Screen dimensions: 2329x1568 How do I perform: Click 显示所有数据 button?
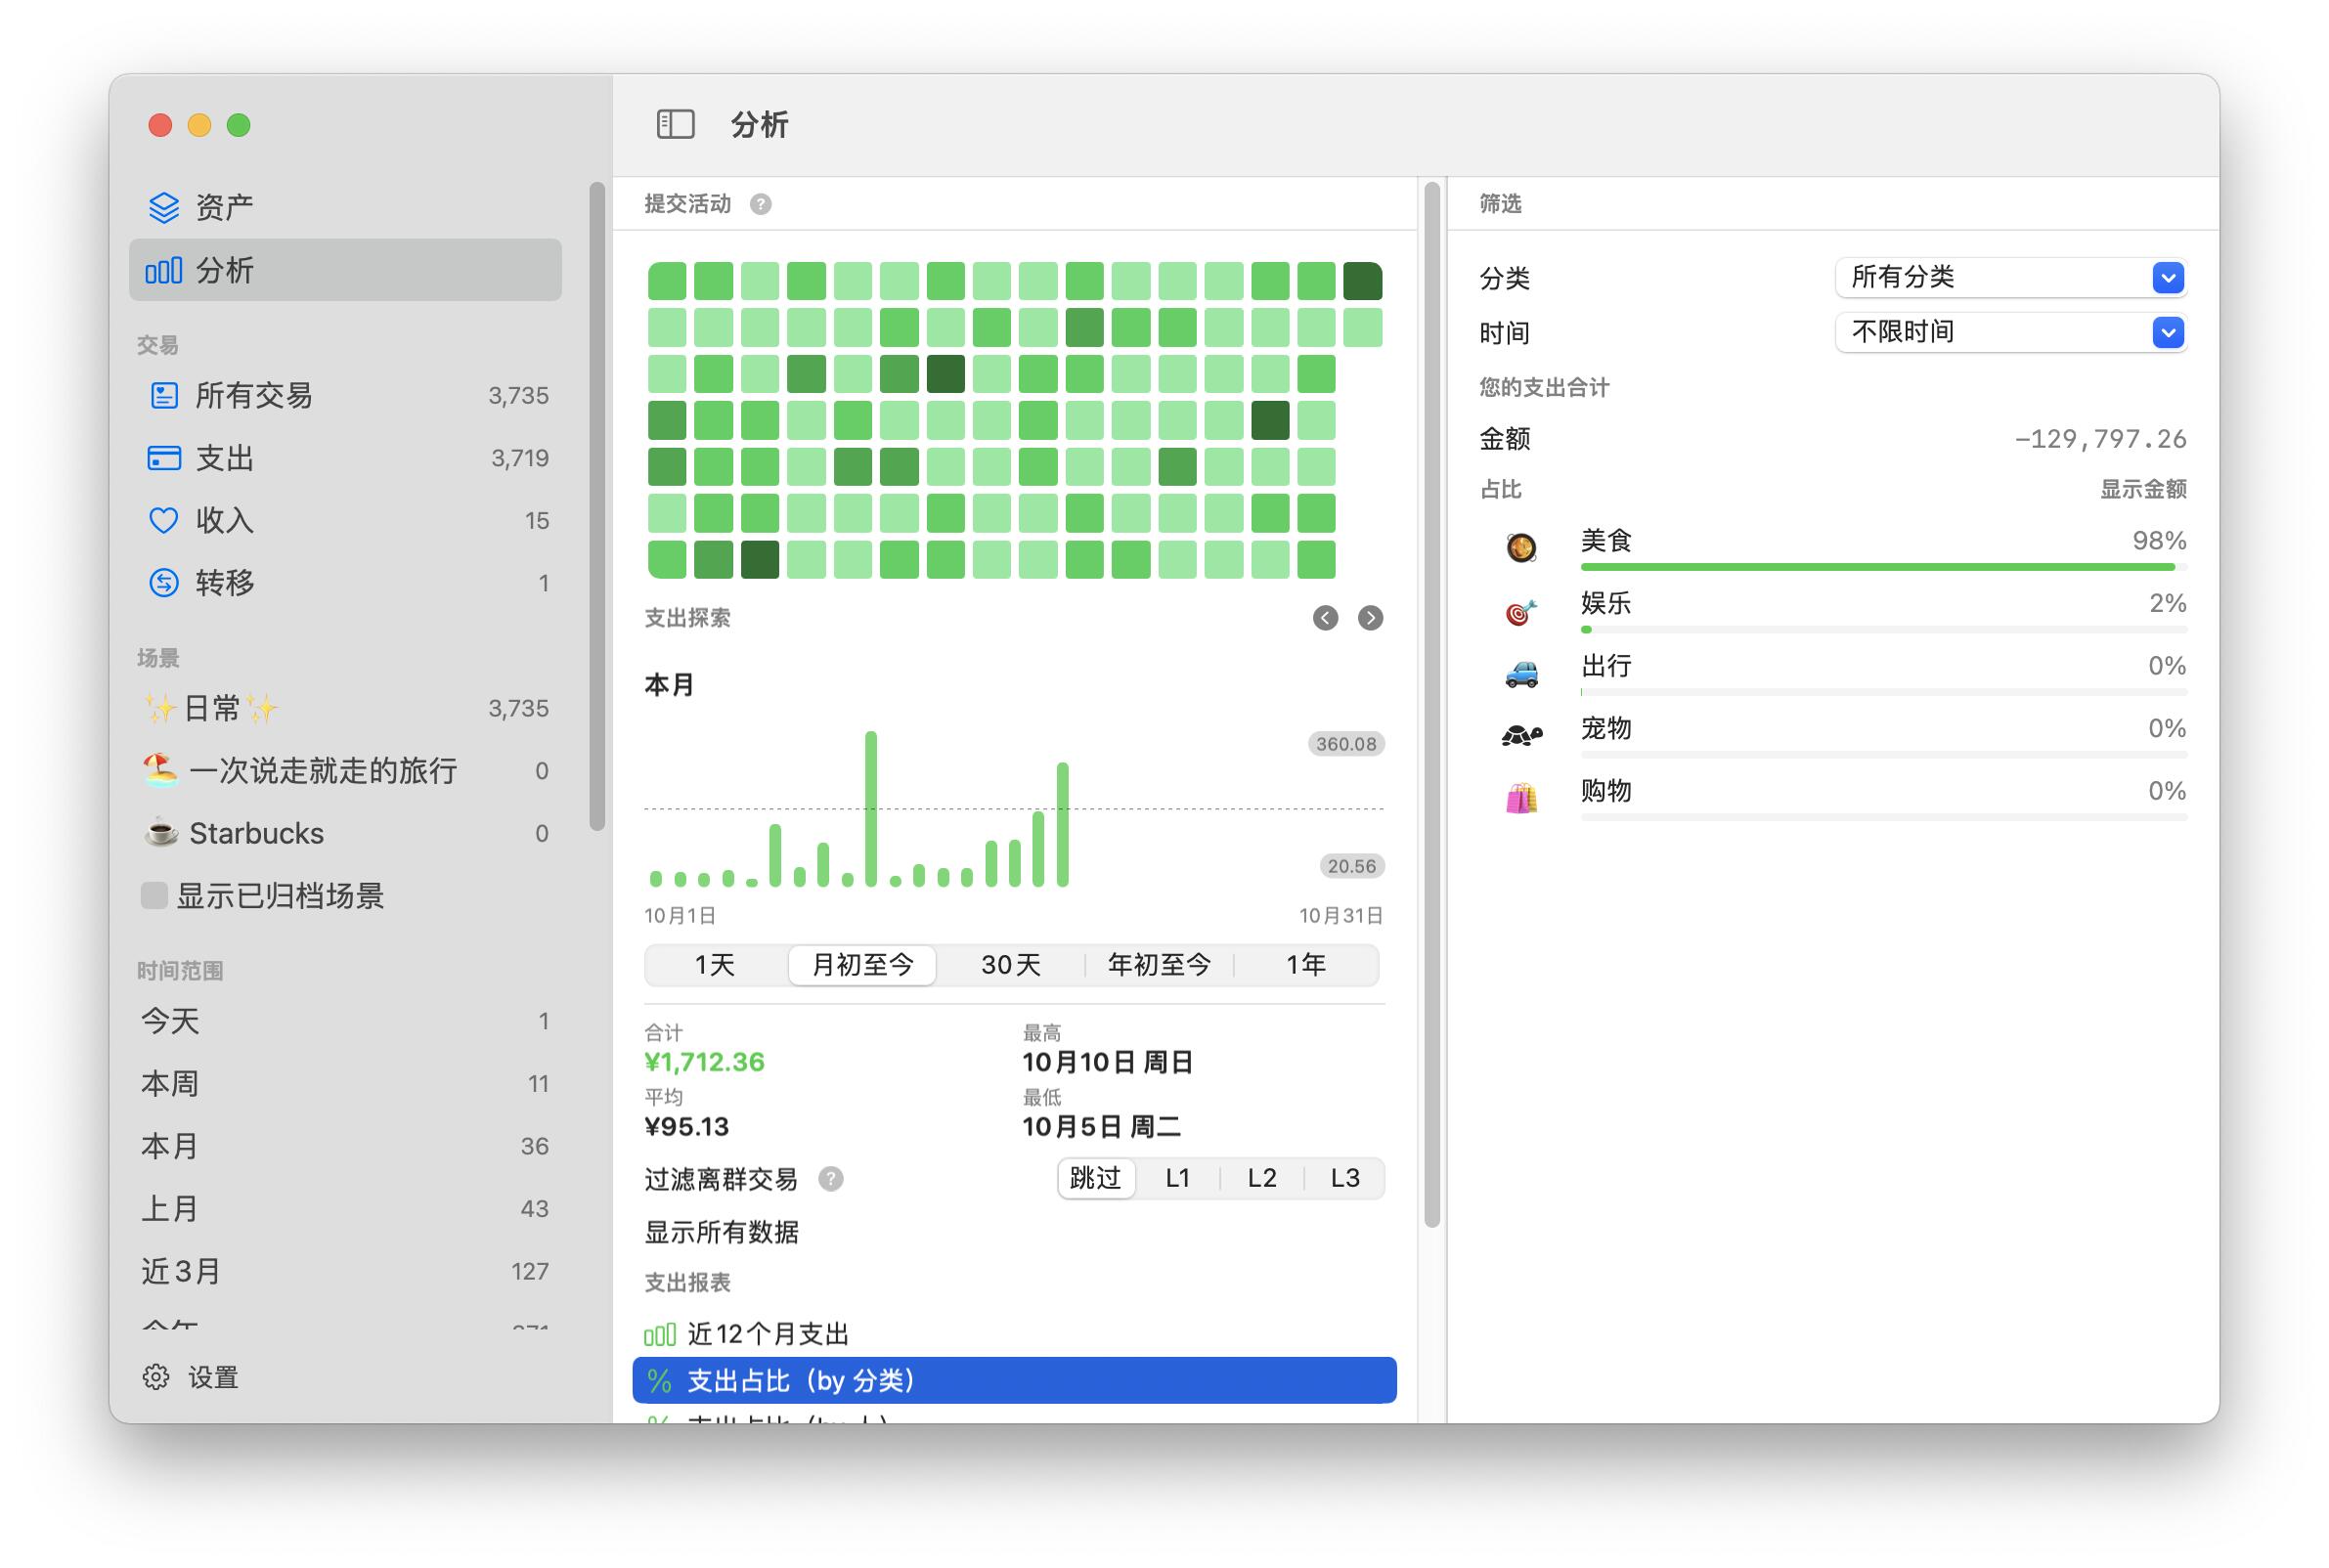[721, 1232]
